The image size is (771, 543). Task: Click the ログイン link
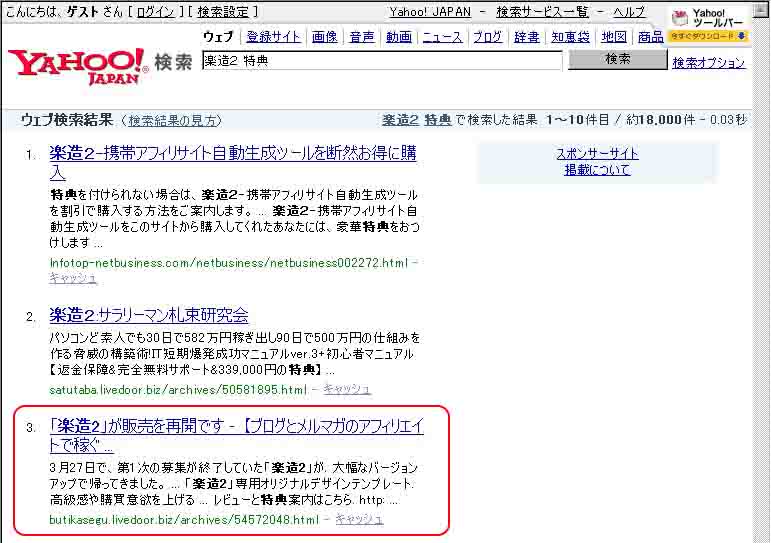155,12
